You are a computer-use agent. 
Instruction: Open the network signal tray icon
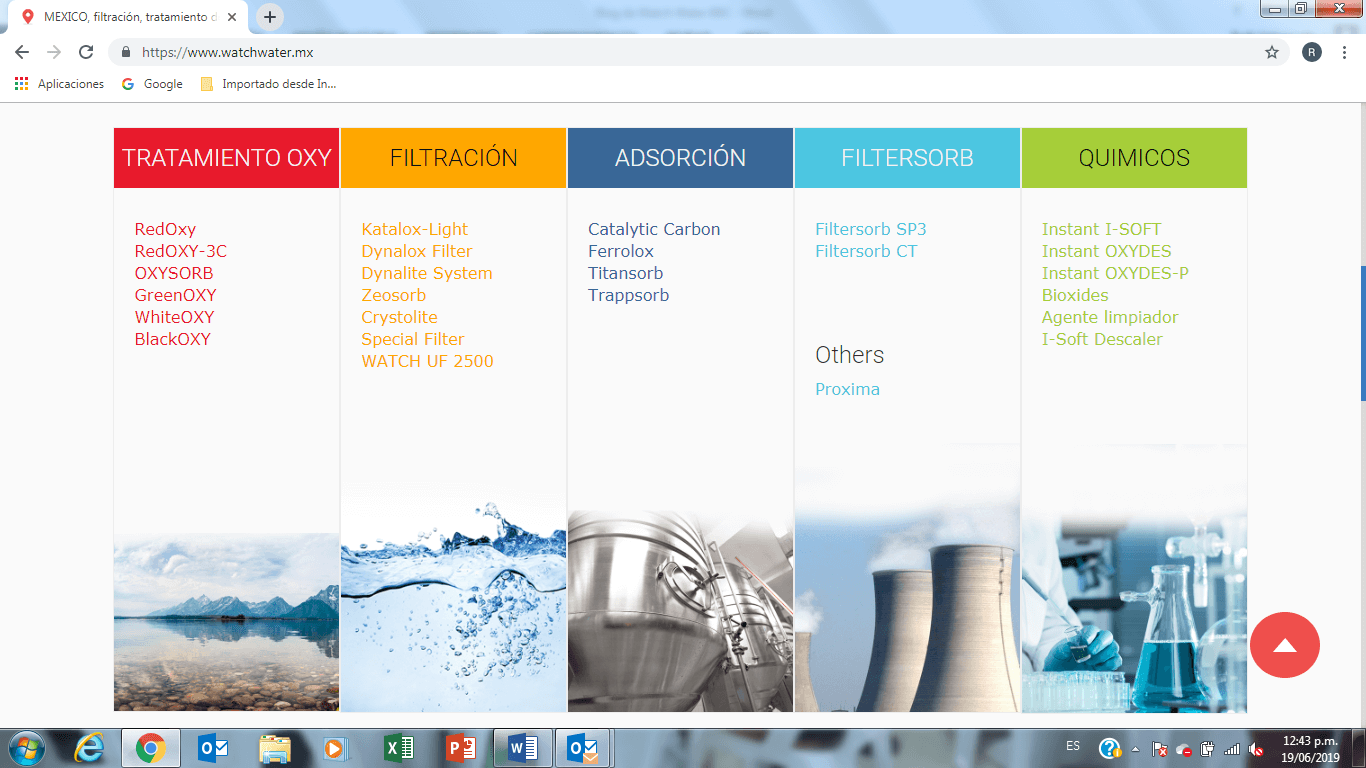click(x=1232, y=748)
